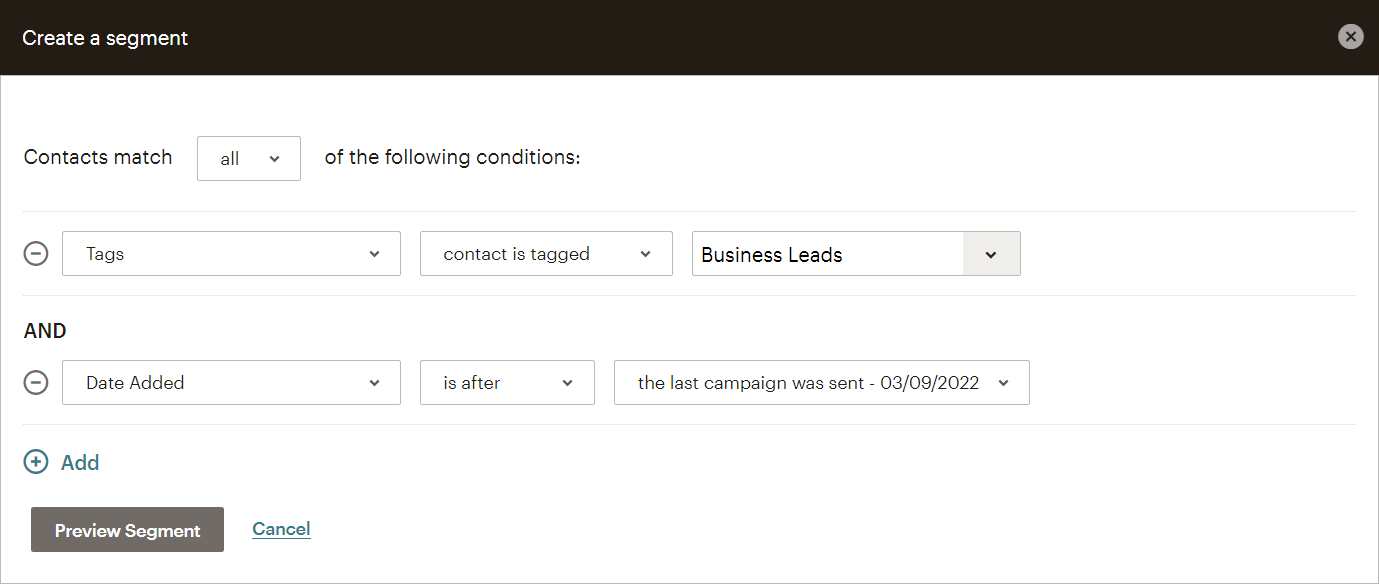Open the Date Added field dropdown
This screenshot has height=584, width=1379.
click(231, 382)
